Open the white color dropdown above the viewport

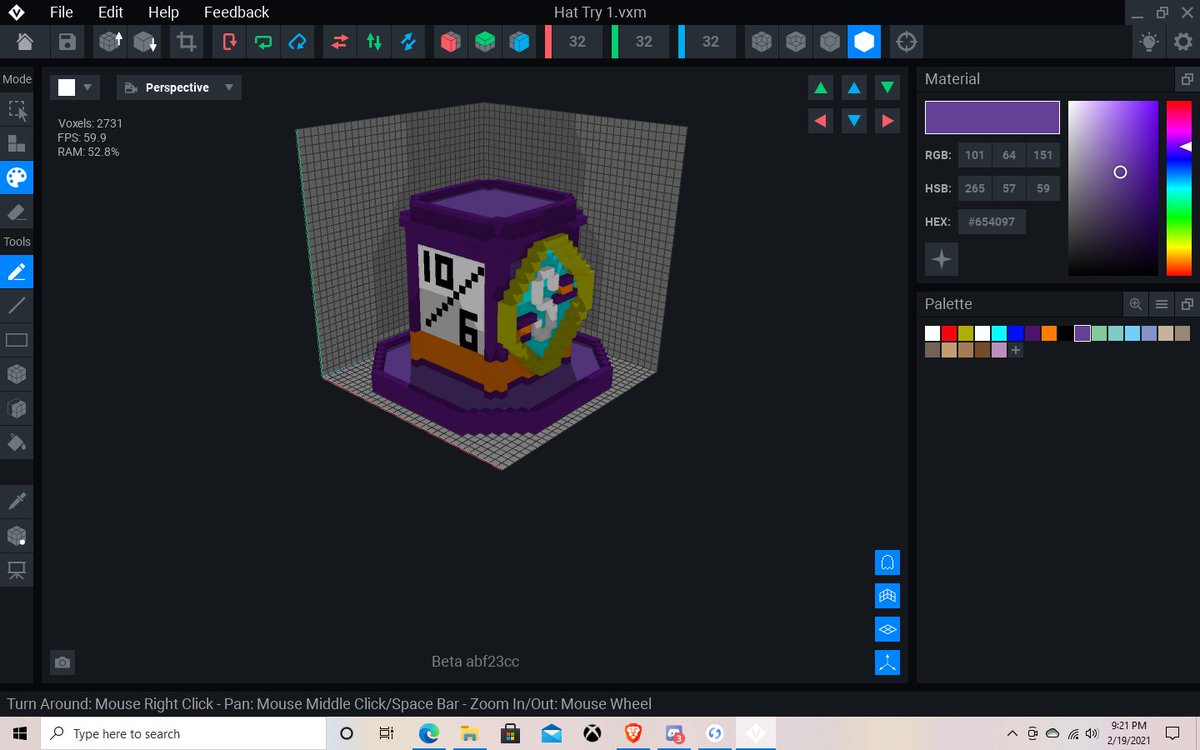[75, 87]
